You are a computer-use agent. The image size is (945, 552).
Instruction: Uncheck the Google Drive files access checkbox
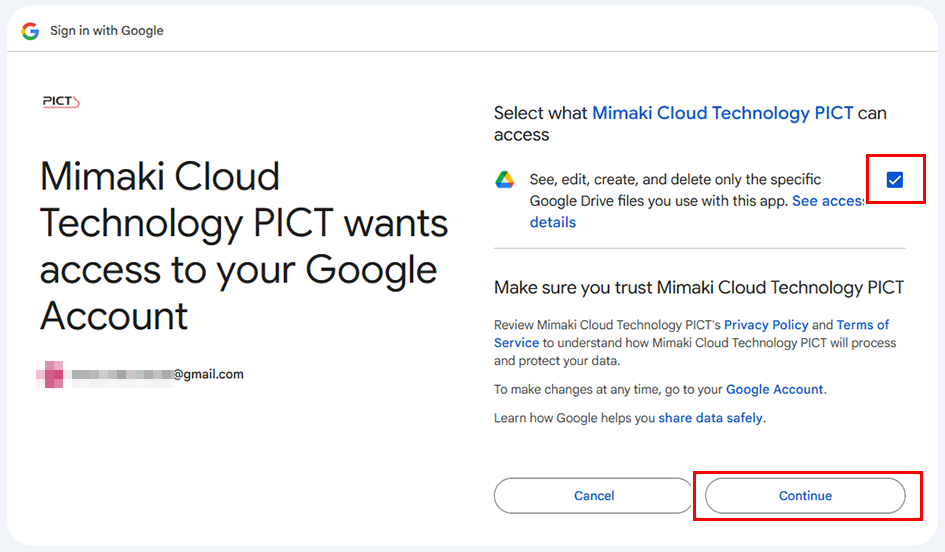pyautogui.click(x=895, y=180)
